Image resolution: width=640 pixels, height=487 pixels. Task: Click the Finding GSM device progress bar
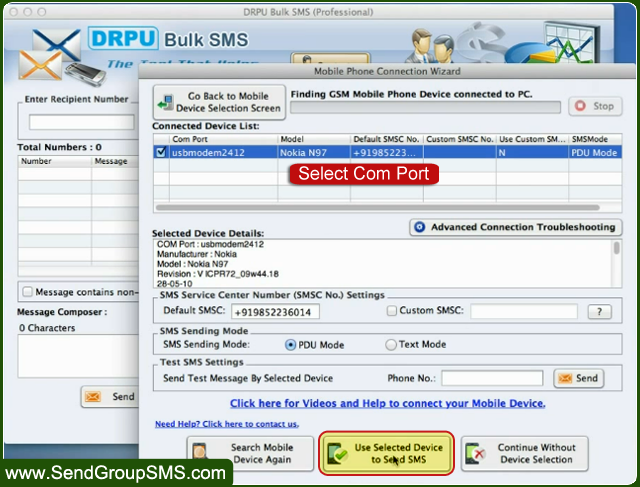(x=425, y=107)
